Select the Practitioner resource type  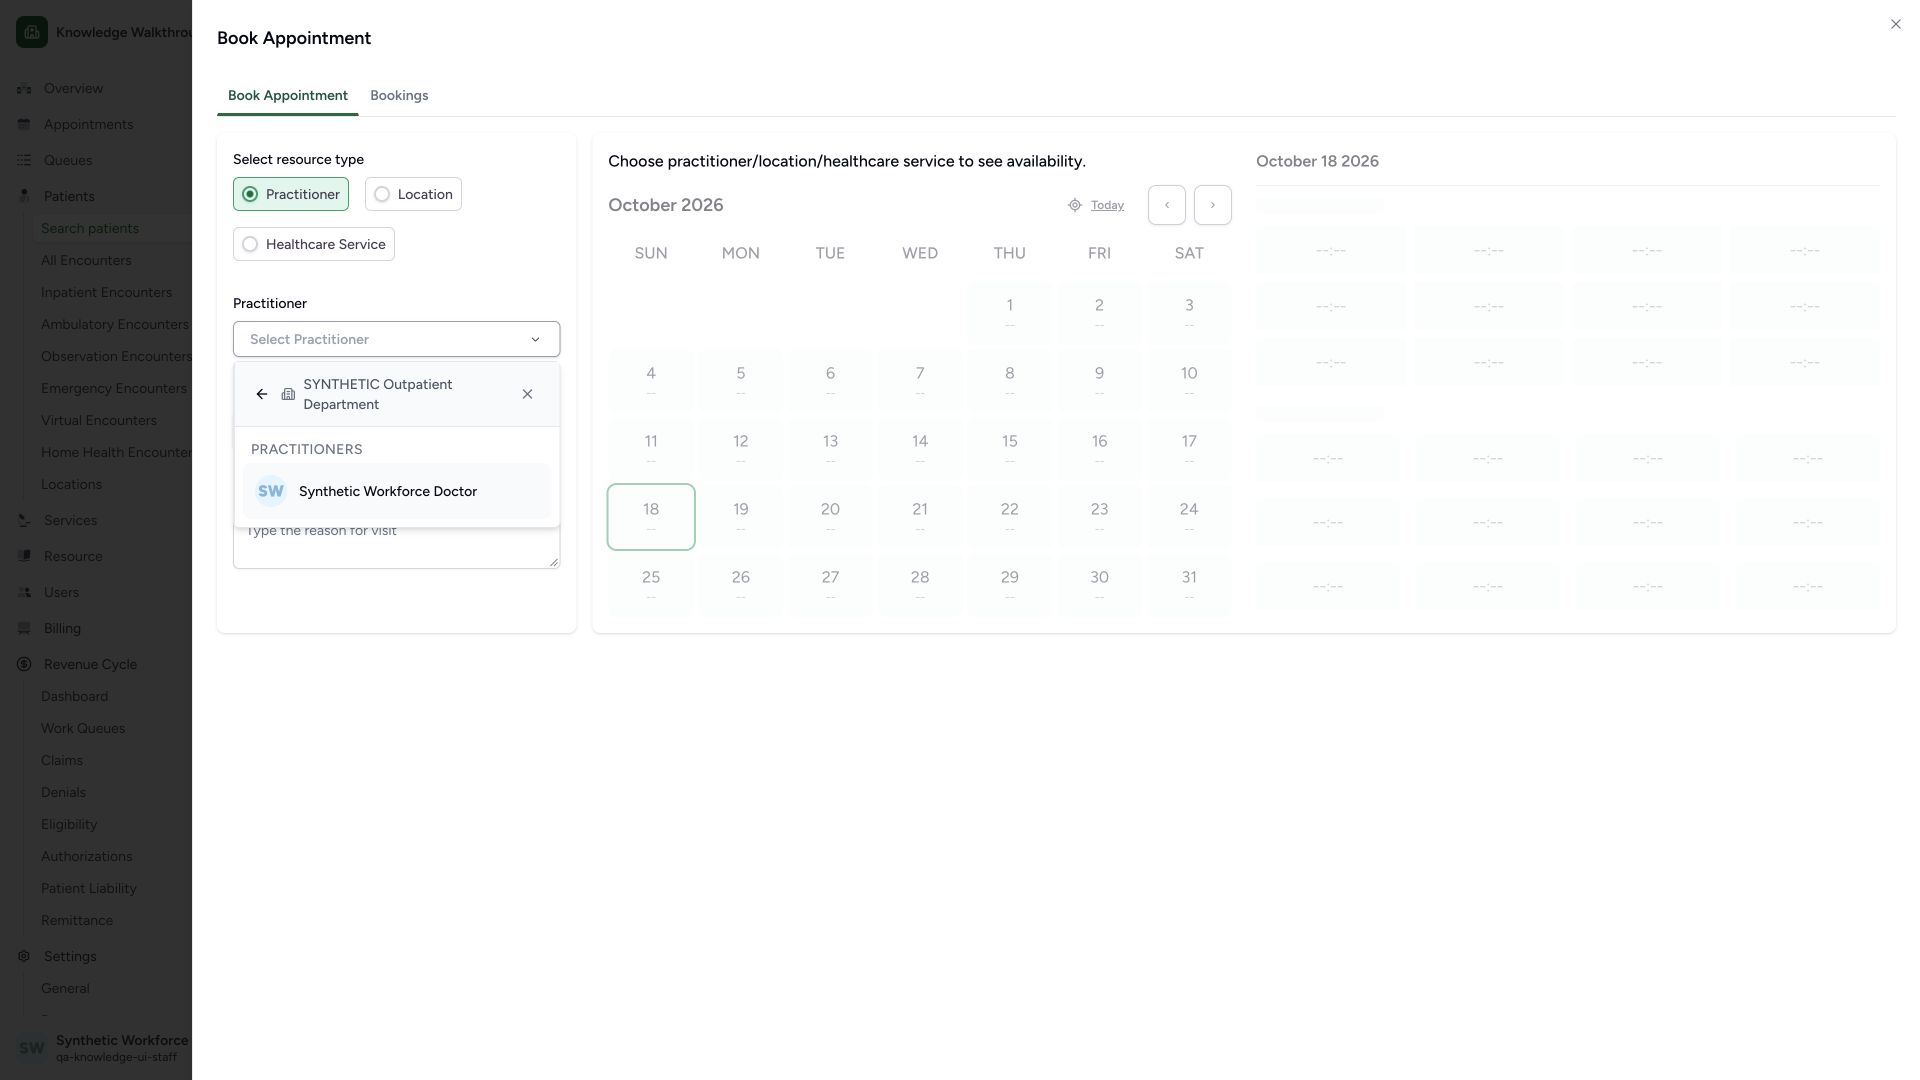point(291,194)
